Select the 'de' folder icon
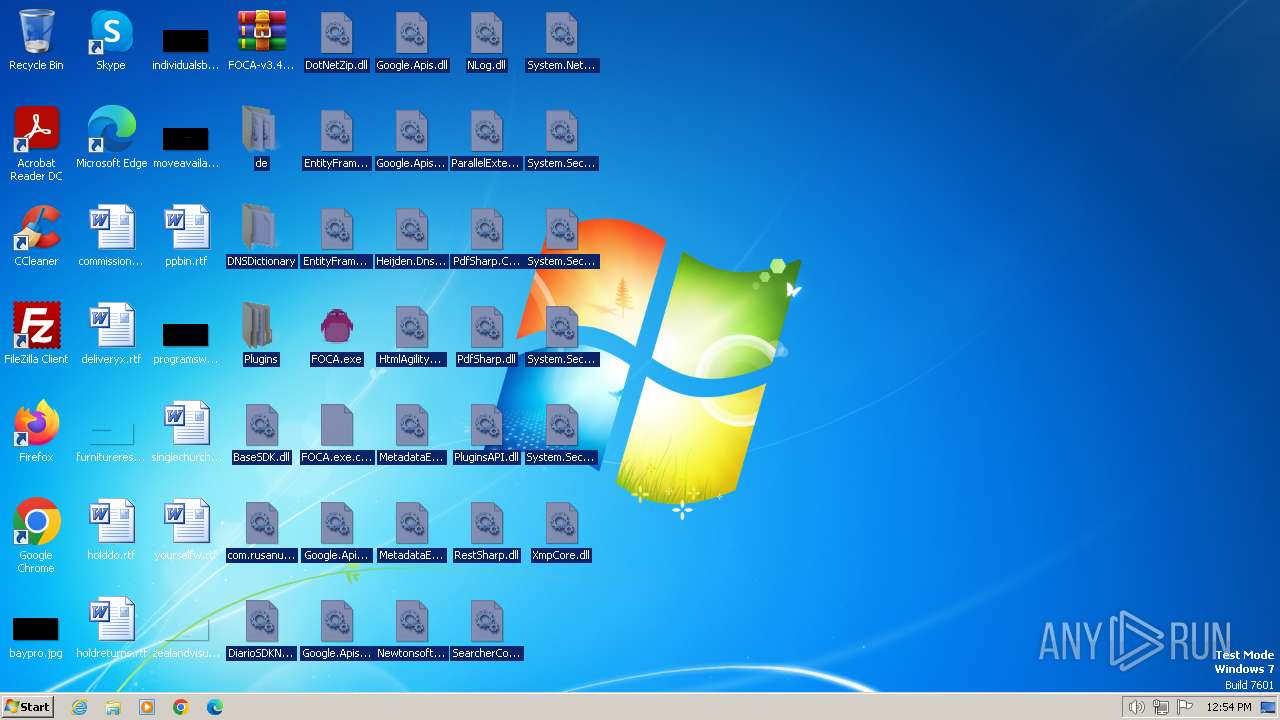The width and height of the screenshot is (1280, 720). point(261,138)
